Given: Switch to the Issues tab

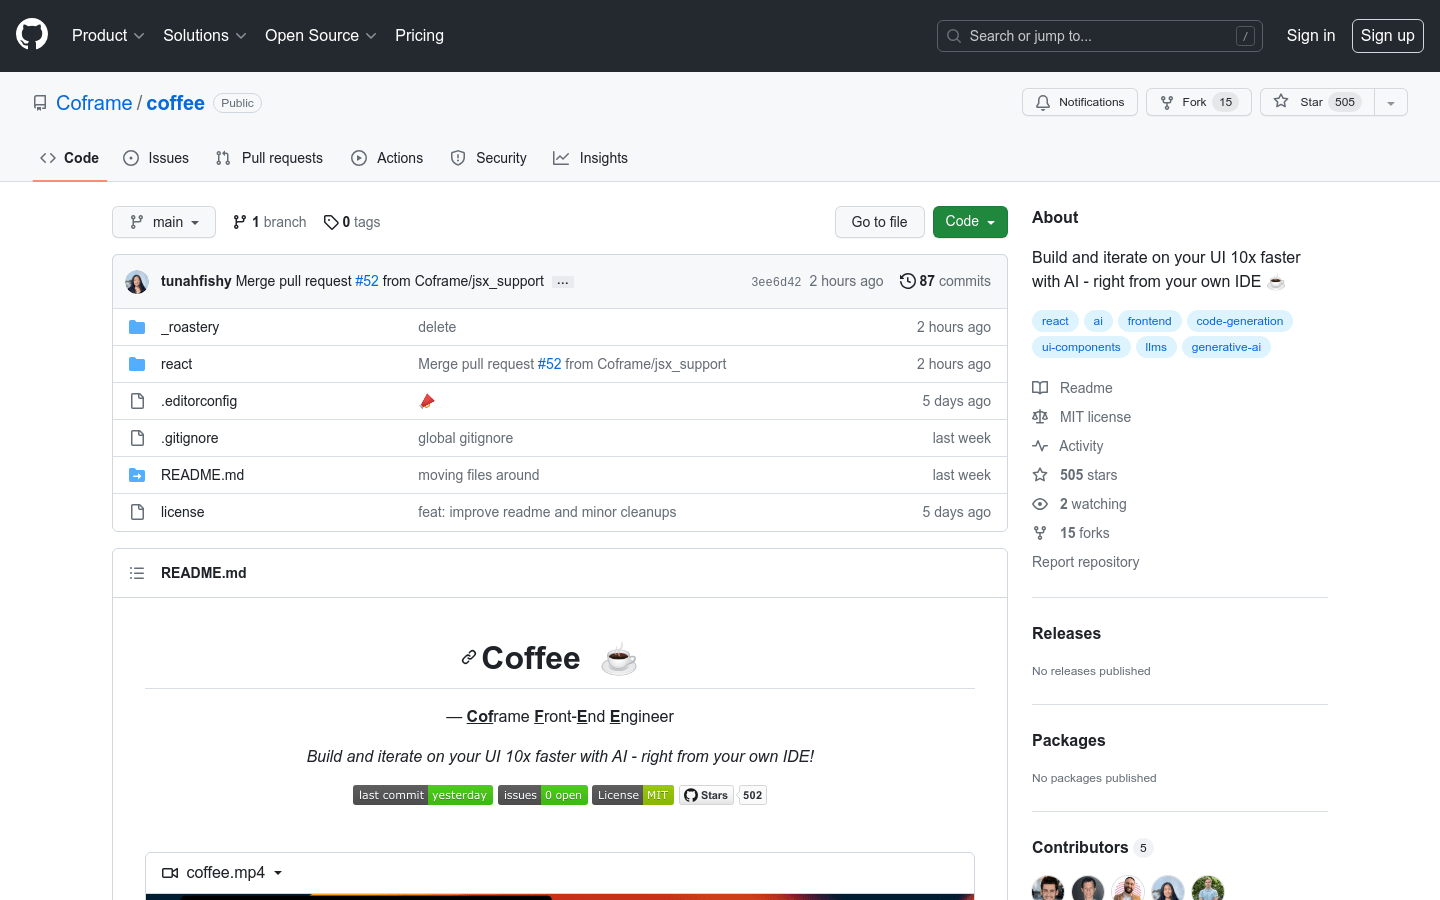Looking at the screenshot, I should coord(156,158).
